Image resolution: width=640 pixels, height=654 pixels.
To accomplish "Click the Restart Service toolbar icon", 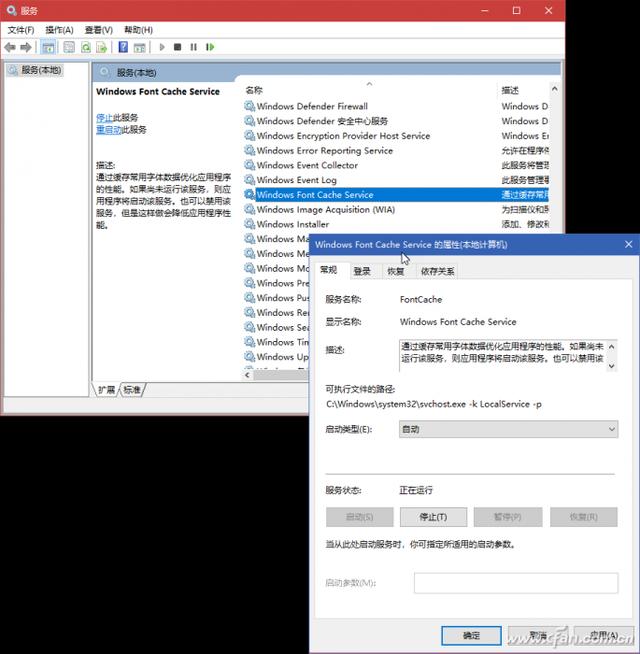I will (x=210, y=47).
